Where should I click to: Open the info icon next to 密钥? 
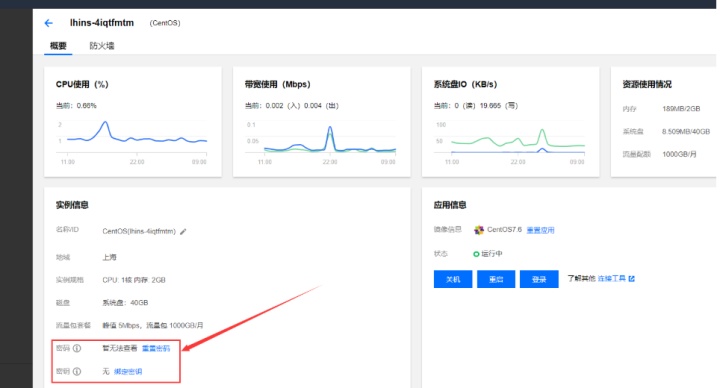tap(77, 371)
